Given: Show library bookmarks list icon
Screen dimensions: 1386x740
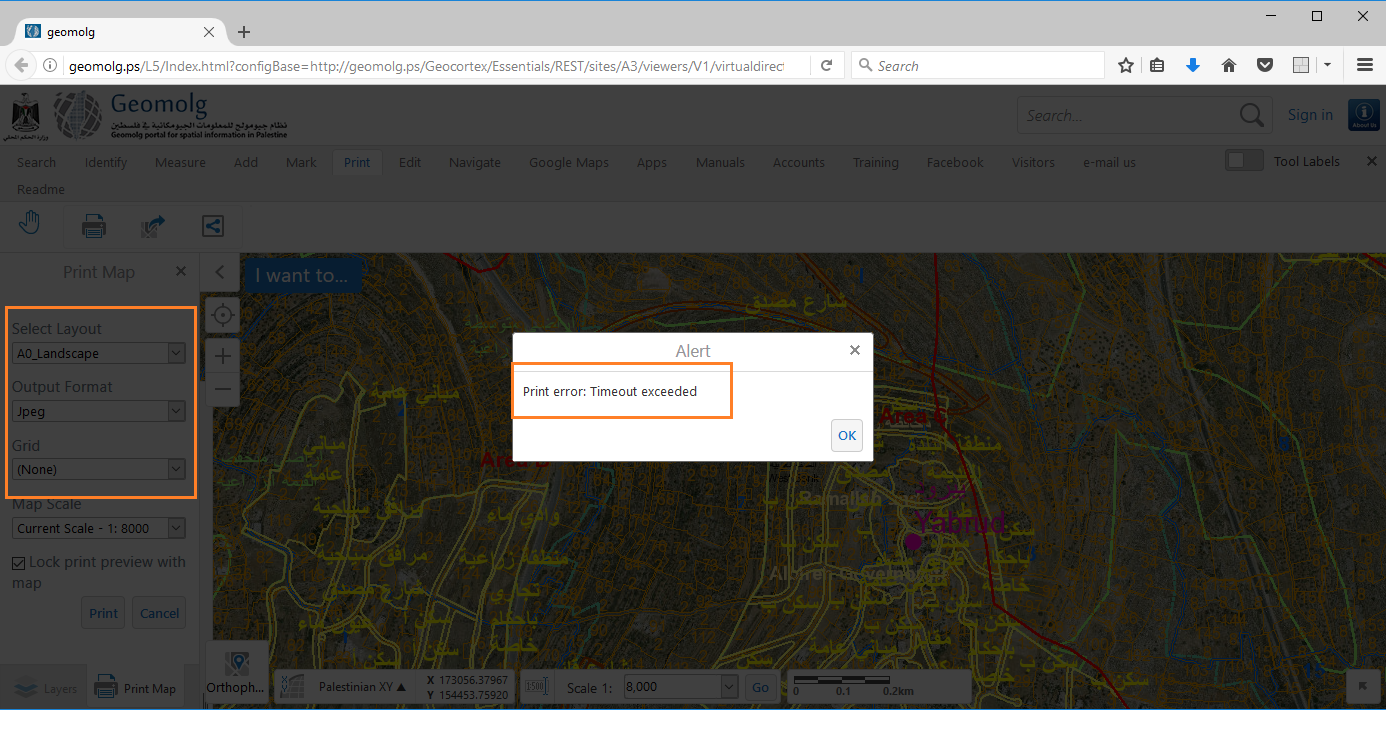Looking at the screenshot, I should 1157,65.
